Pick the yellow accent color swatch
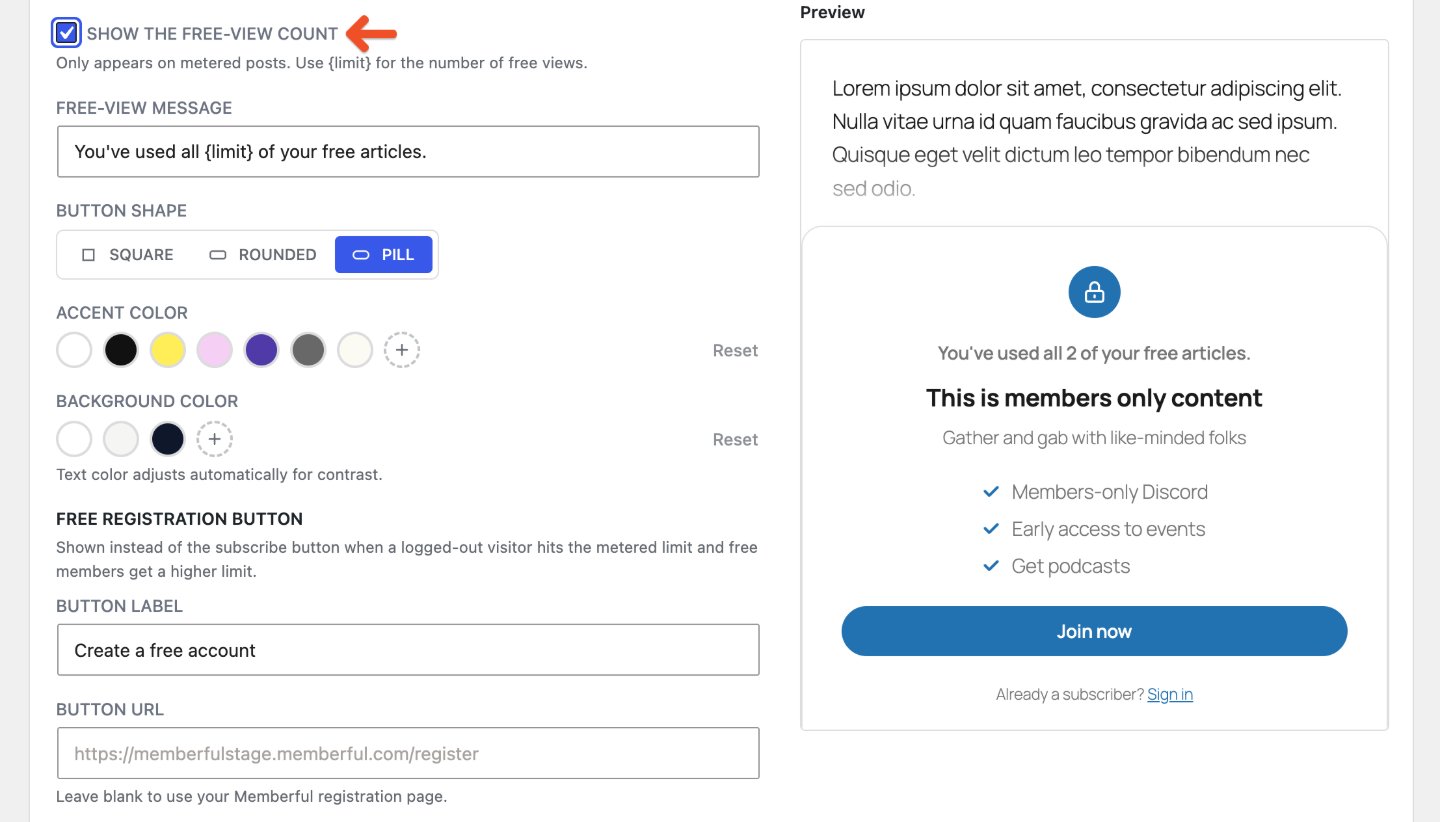 click(x=168, y=350)
